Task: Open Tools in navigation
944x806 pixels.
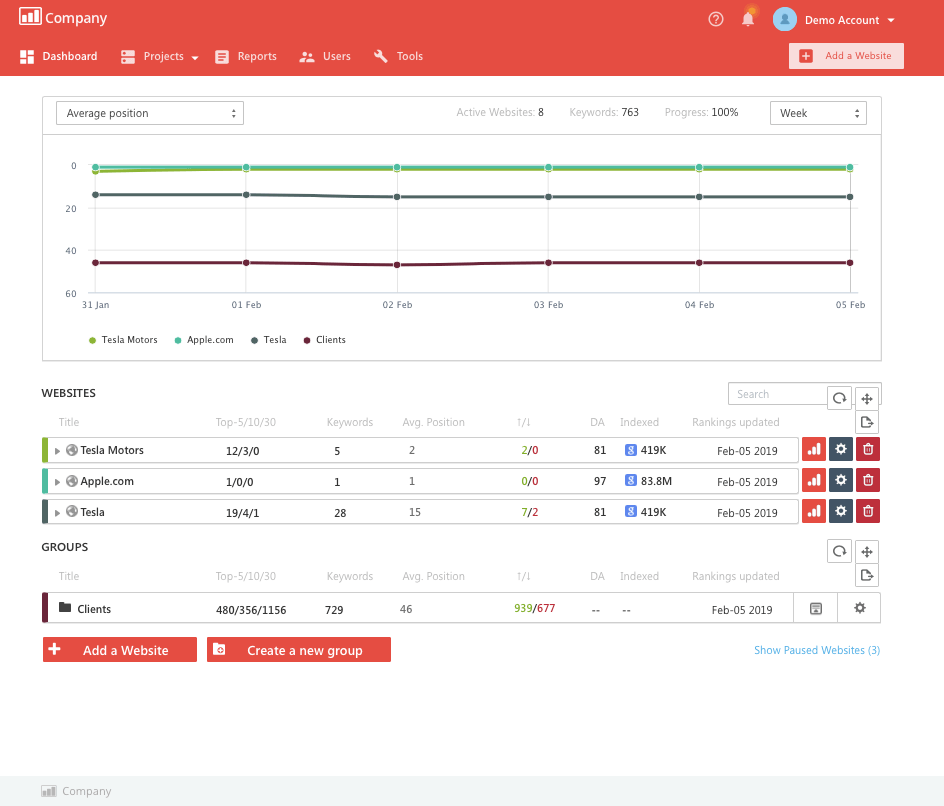Action: [398, 57]
